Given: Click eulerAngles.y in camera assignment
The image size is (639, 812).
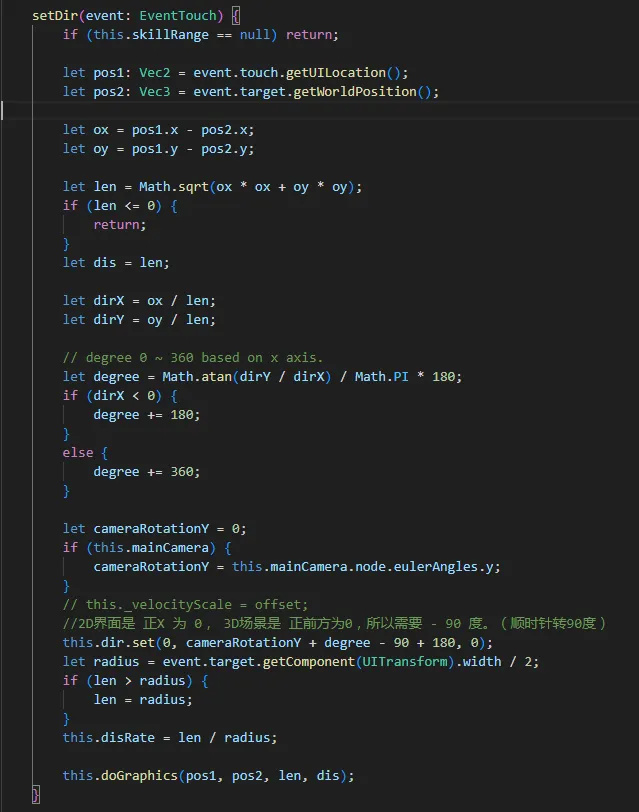Looking at the screenshot, I should pos(443,567).
